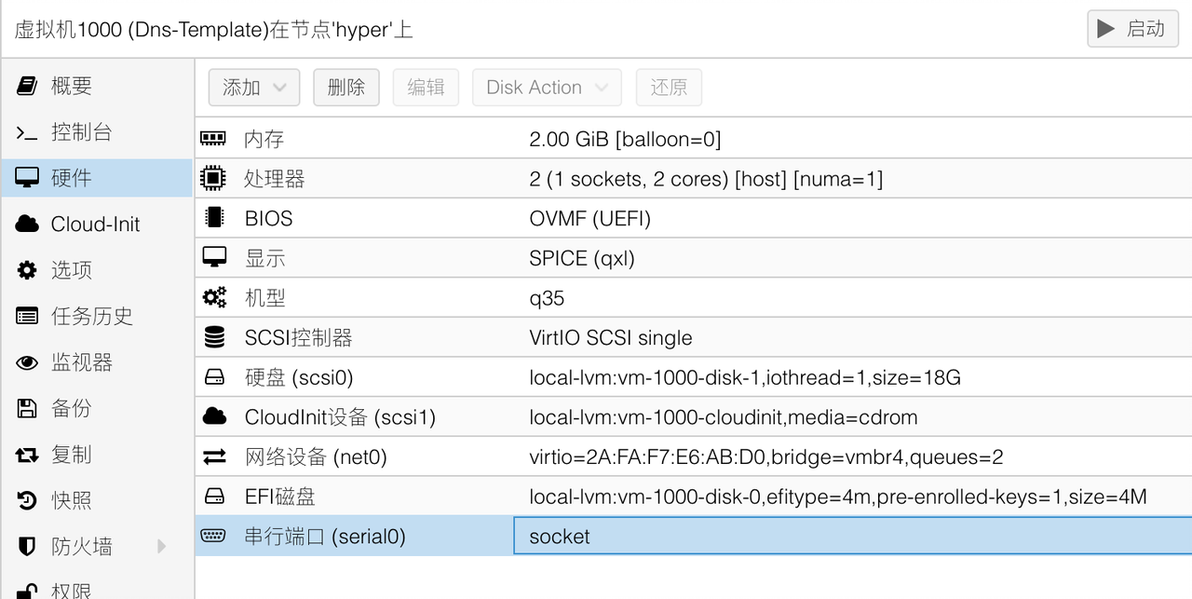Click the BIOS chip icon
This screenshot has width=1192, height=599.
coord(214,218)
